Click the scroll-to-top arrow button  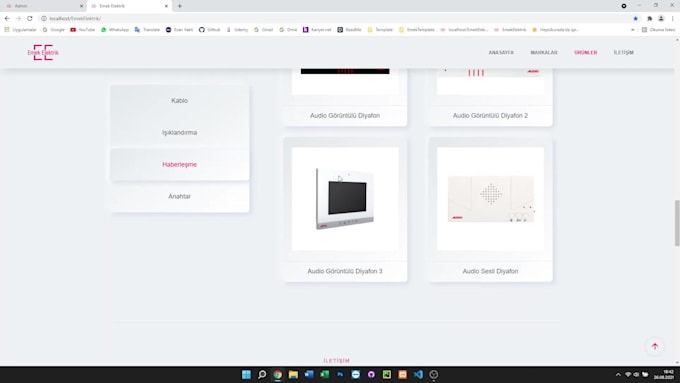655,346
